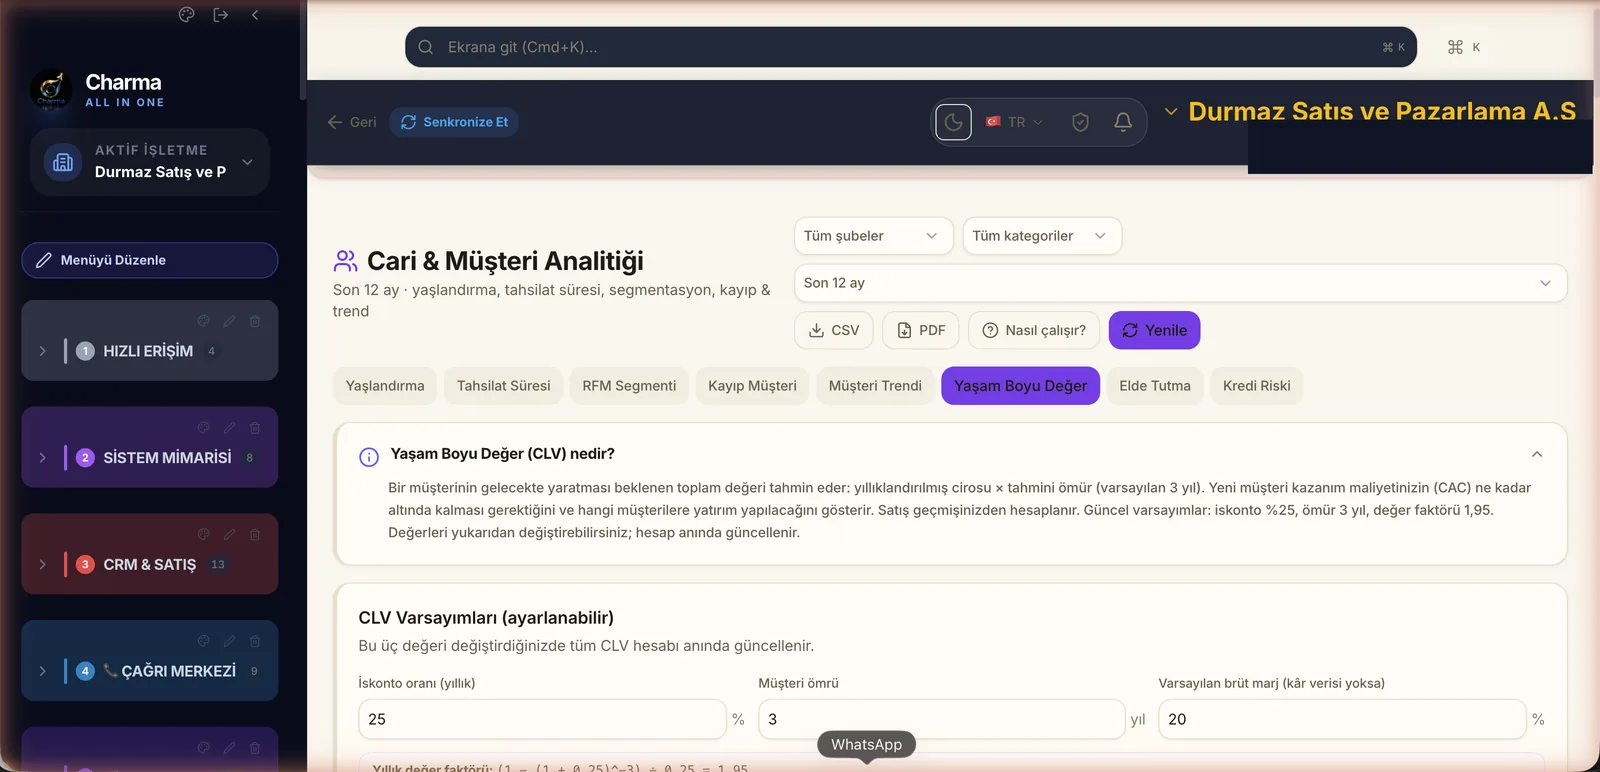The height and width of the screenshot is (772, 1600).
Task: Click the palette icon on CRM & SATIŞ card
Action: pyautogui.click(x=204, y=535)
